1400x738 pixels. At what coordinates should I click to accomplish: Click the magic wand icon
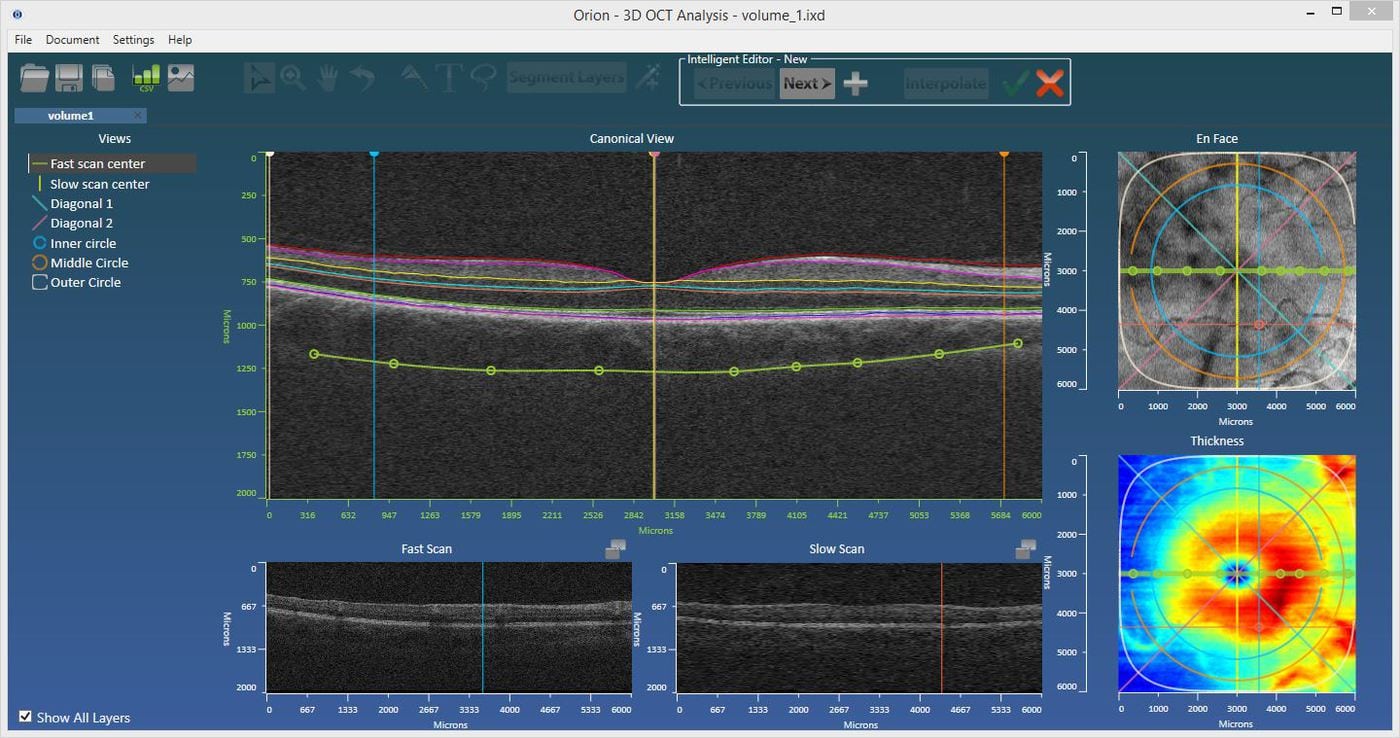648,78
